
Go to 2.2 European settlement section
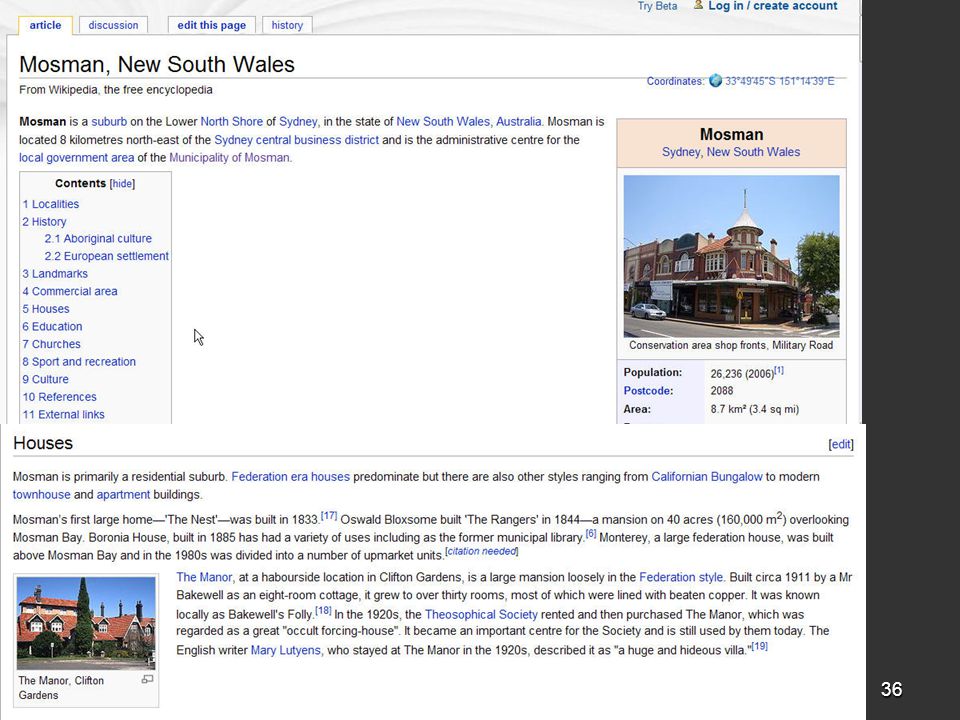(x=107, y=256)
